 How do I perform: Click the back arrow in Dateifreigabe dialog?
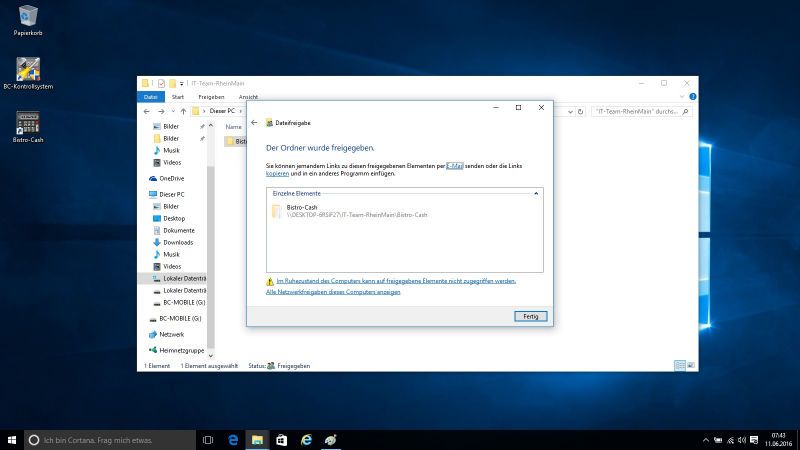pos(254,122)
